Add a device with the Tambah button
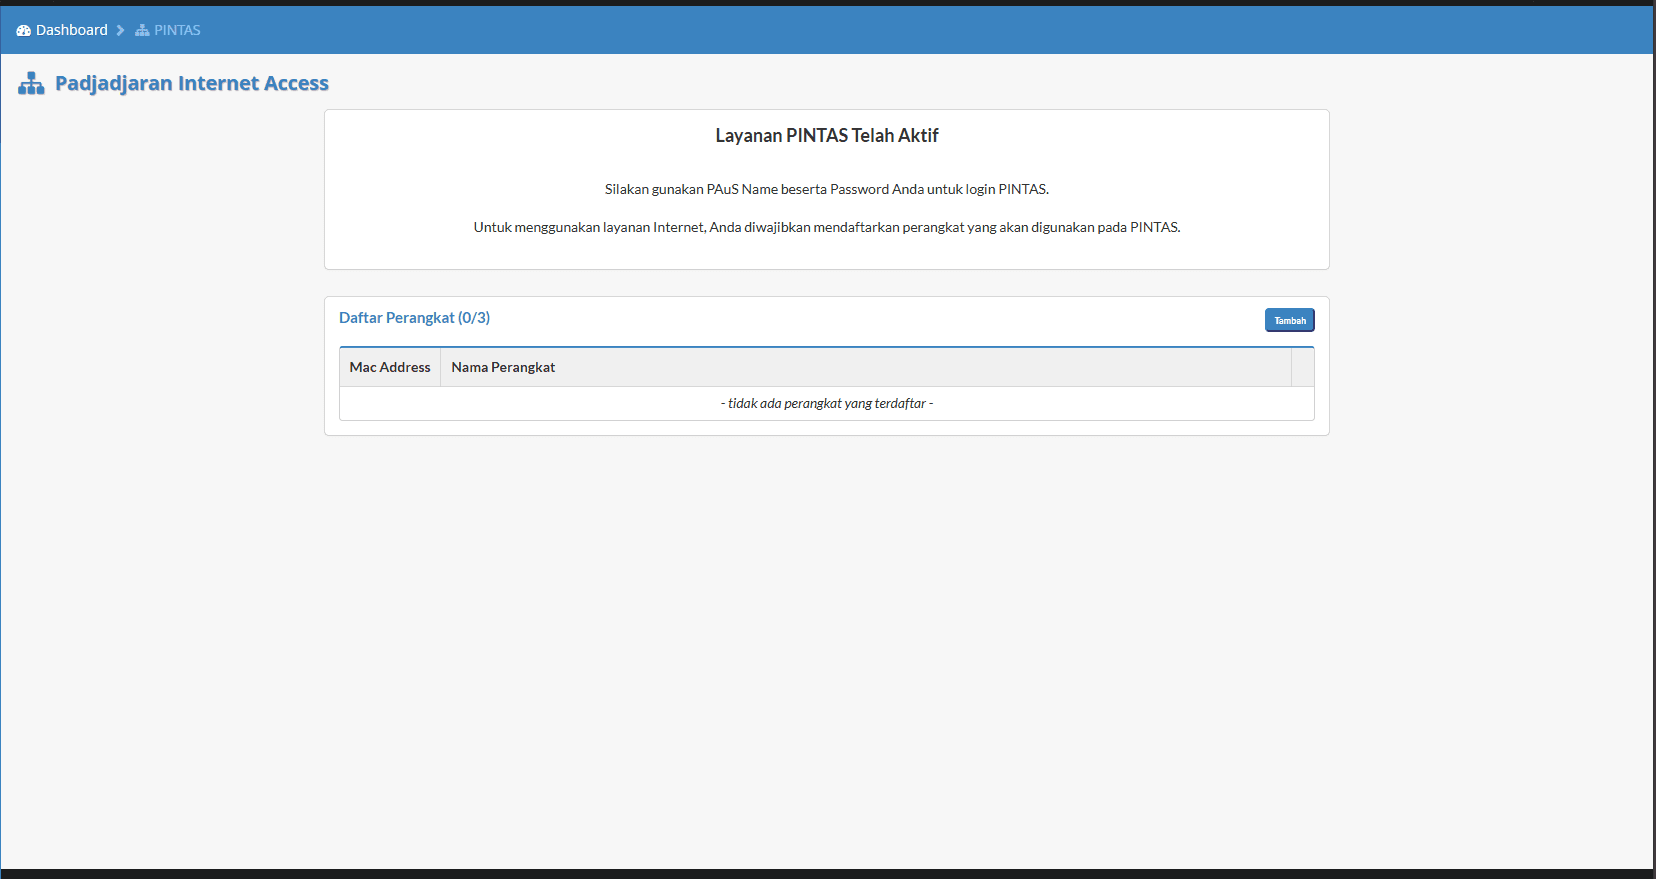 [x=1290, y=320]
